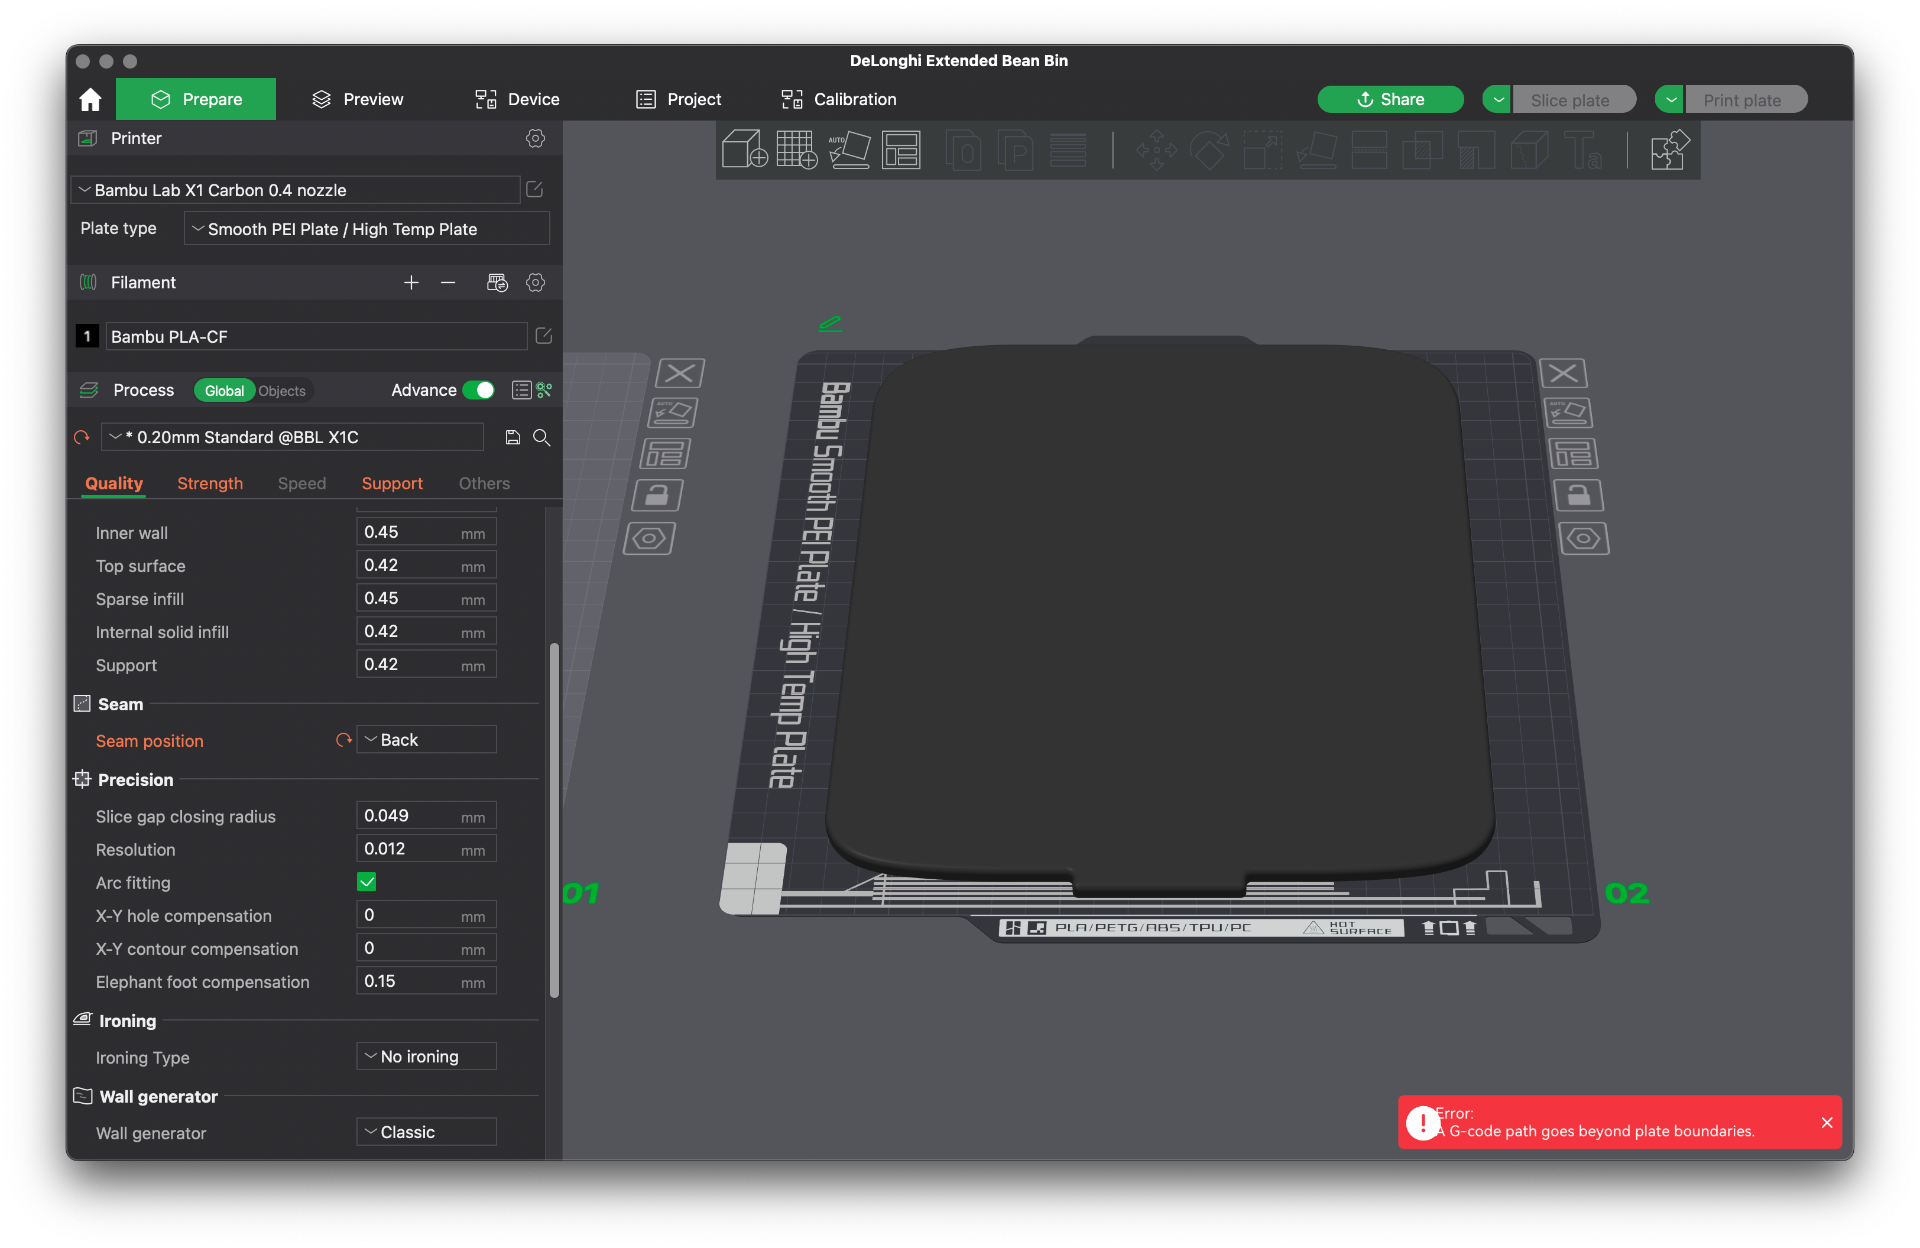Open the Assembly view puzzle icon
The height and width of the screenshot is (1248, 1920).
pos(1669,150)
